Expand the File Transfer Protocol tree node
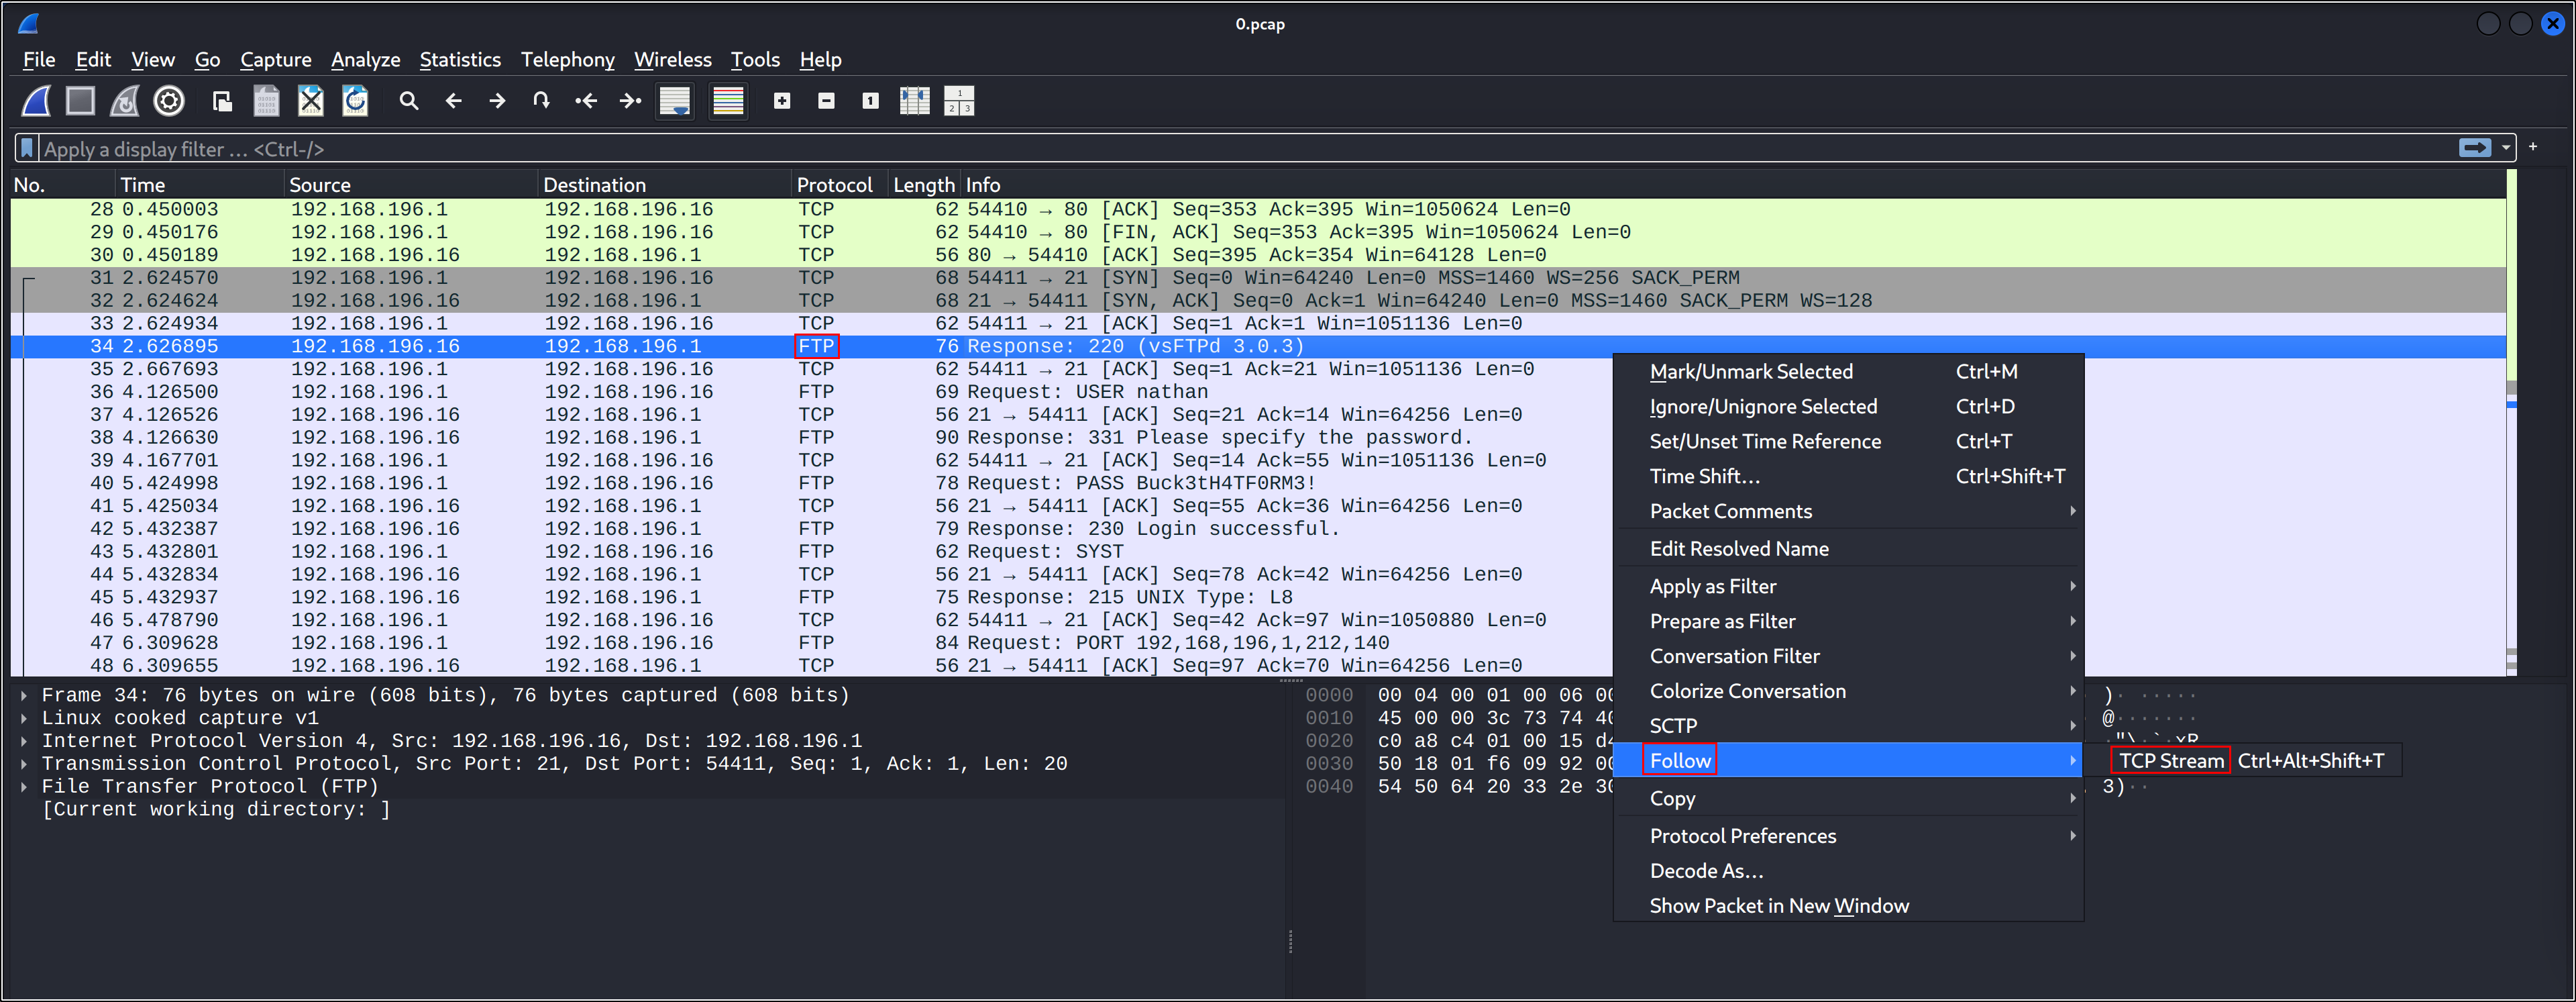The width and height of the screenshot is (2576, 1002). coord(24,787)
